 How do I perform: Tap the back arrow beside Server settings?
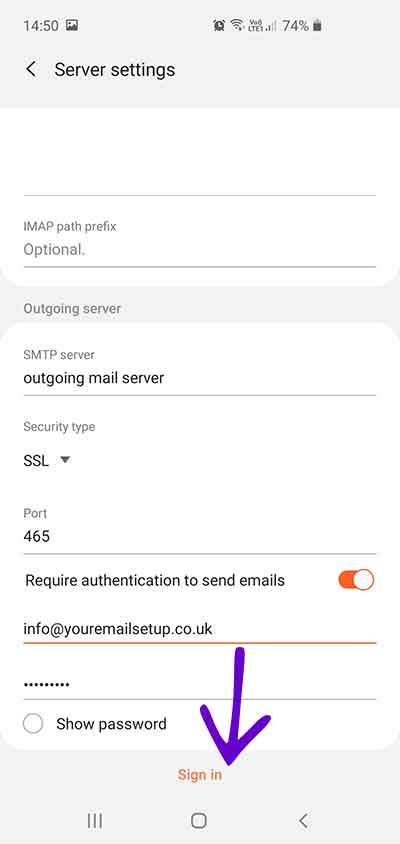point(31,69)
